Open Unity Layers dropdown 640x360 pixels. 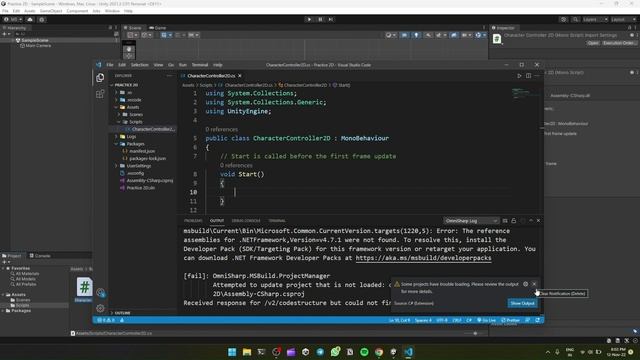595,20
